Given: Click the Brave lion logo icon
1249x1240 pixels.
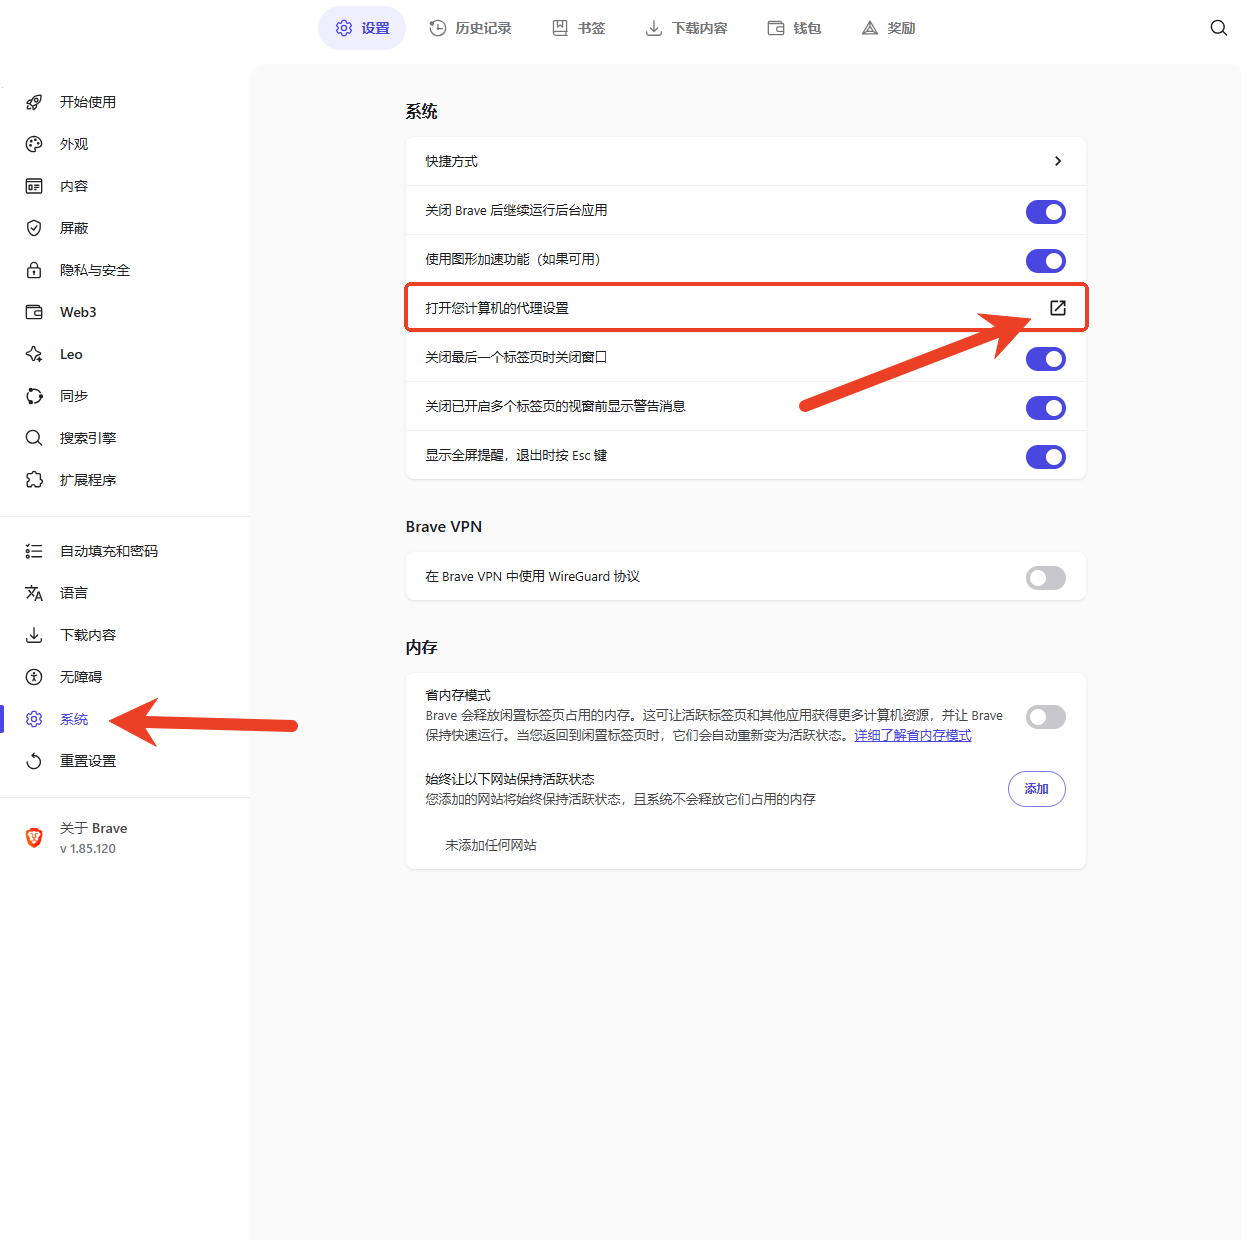Looking at the screenshot, I should click(x=34, y=838).
